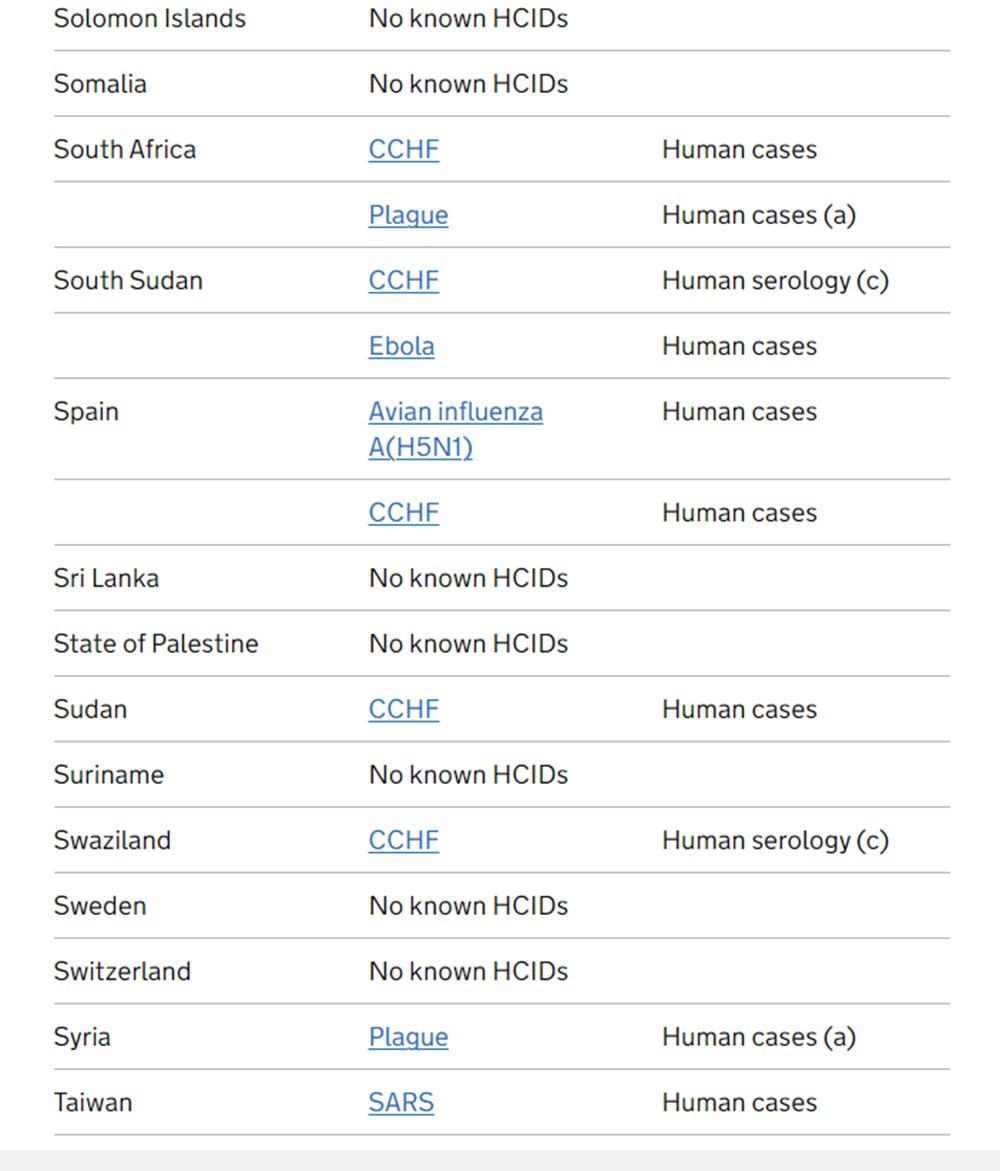Click the State of Palestine text
This screenshot has height=1171, width=1000.
point(156,644)
